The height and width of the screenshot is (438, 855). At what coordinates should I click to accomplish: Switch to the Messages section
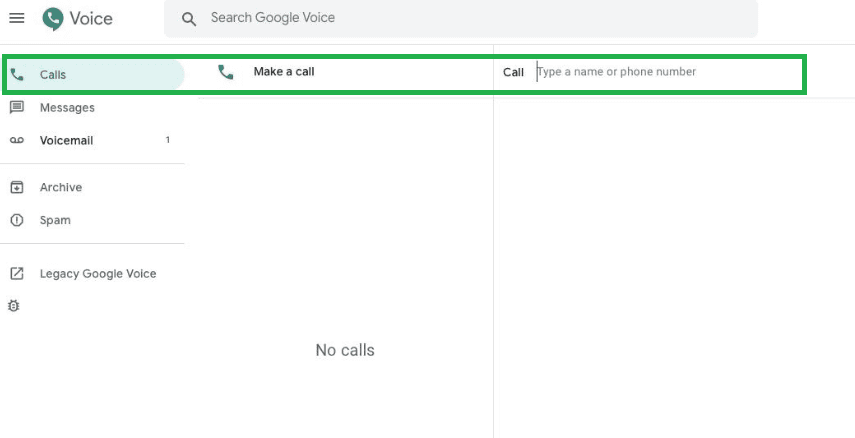[x=67, y=108]
